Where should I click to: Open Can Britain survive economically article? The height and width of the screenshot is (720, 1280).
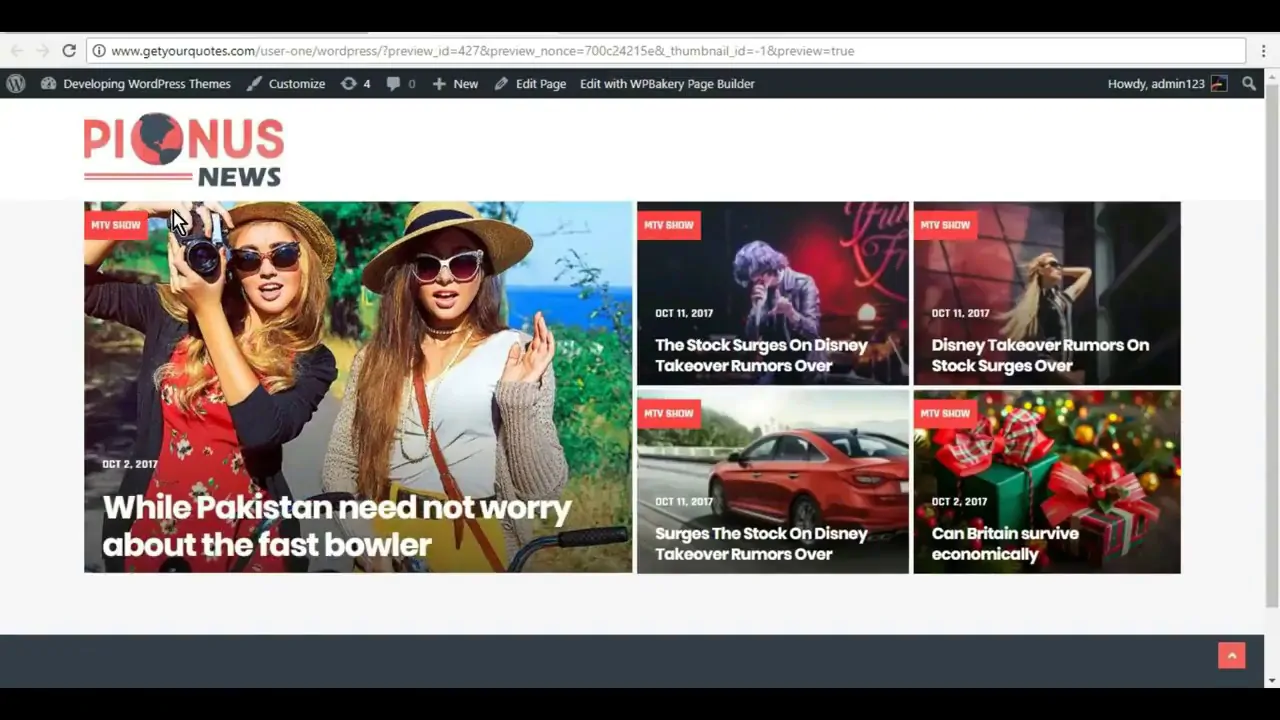(1005, 543)
